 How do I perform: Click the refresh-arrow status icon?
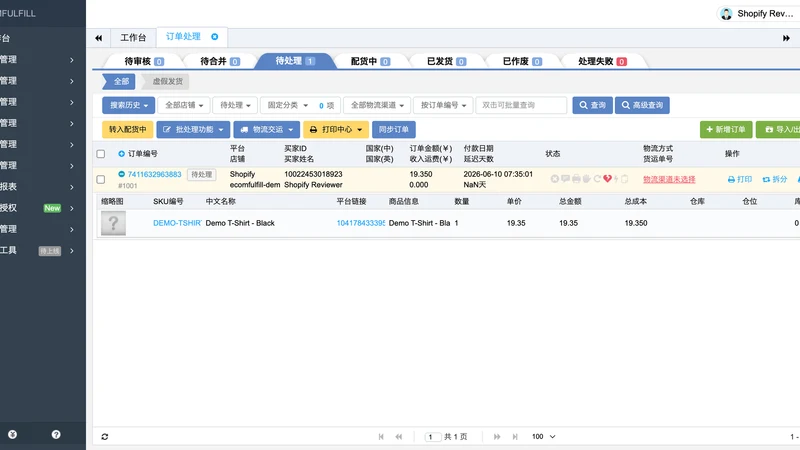[597, 179]
